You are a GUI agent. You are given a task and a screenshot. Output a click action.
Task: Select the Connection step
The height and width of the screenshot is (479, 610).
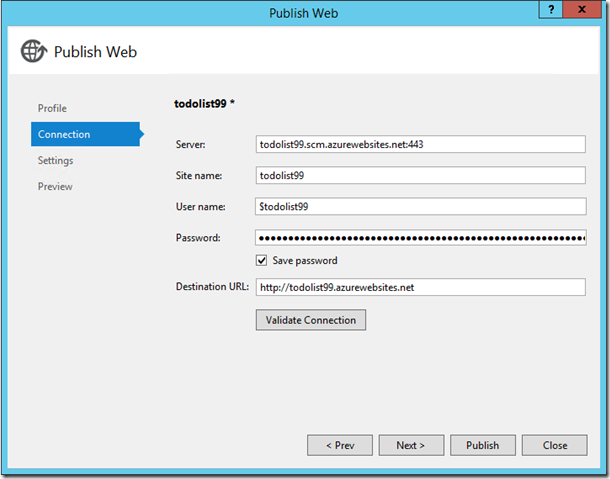click(x=86, y=134)
